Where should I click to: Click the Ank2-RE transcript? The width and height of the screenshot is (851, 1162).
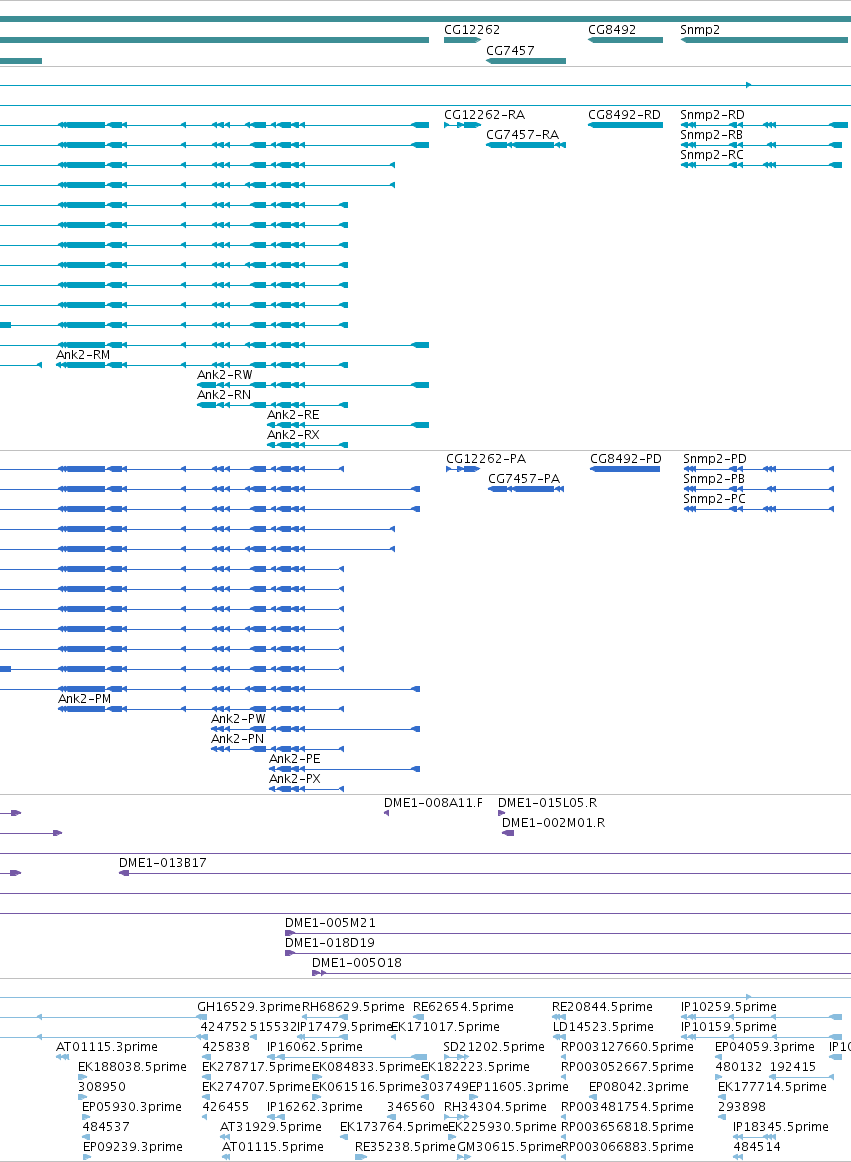[348, 425]
